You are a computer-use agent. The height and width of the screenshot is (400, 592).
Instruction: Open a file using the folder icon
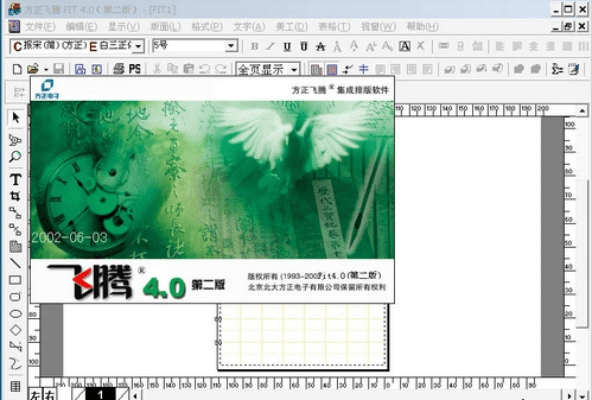(33, 69)
